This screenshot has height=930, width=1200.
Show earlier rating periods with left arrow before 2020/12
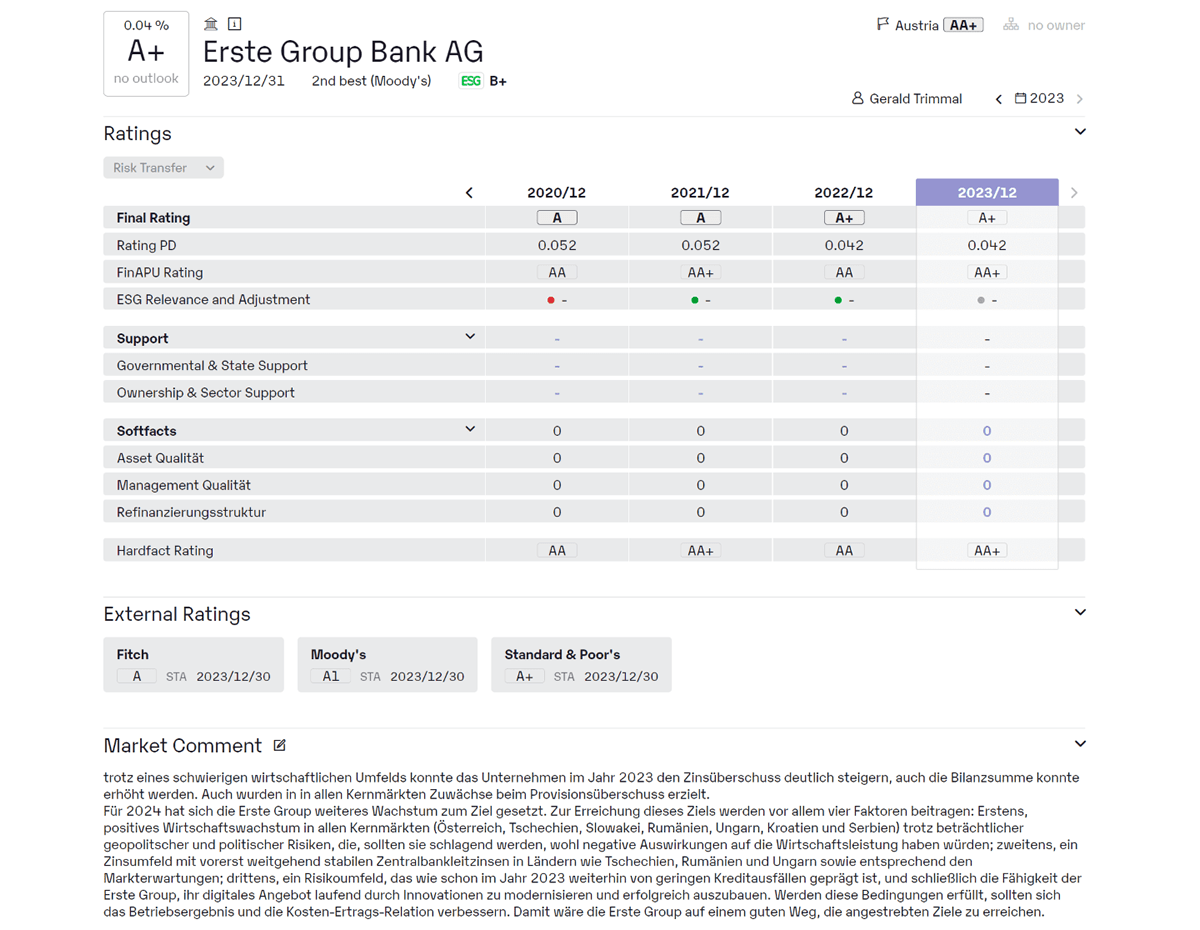469,192
